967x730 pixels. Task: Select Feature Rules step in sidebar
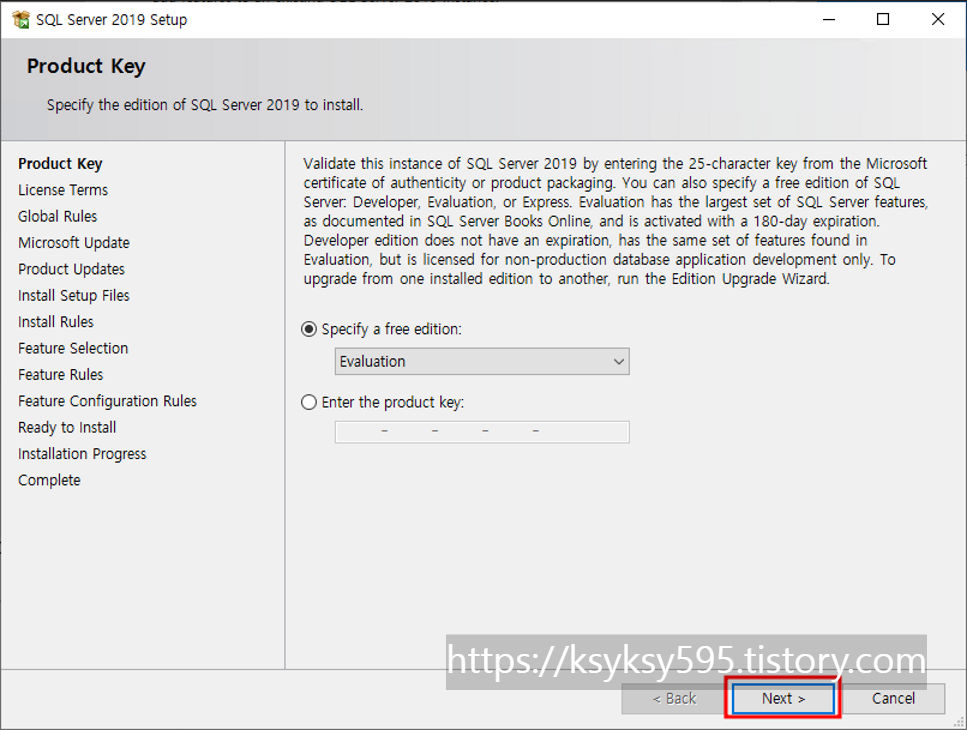(60, 375)
